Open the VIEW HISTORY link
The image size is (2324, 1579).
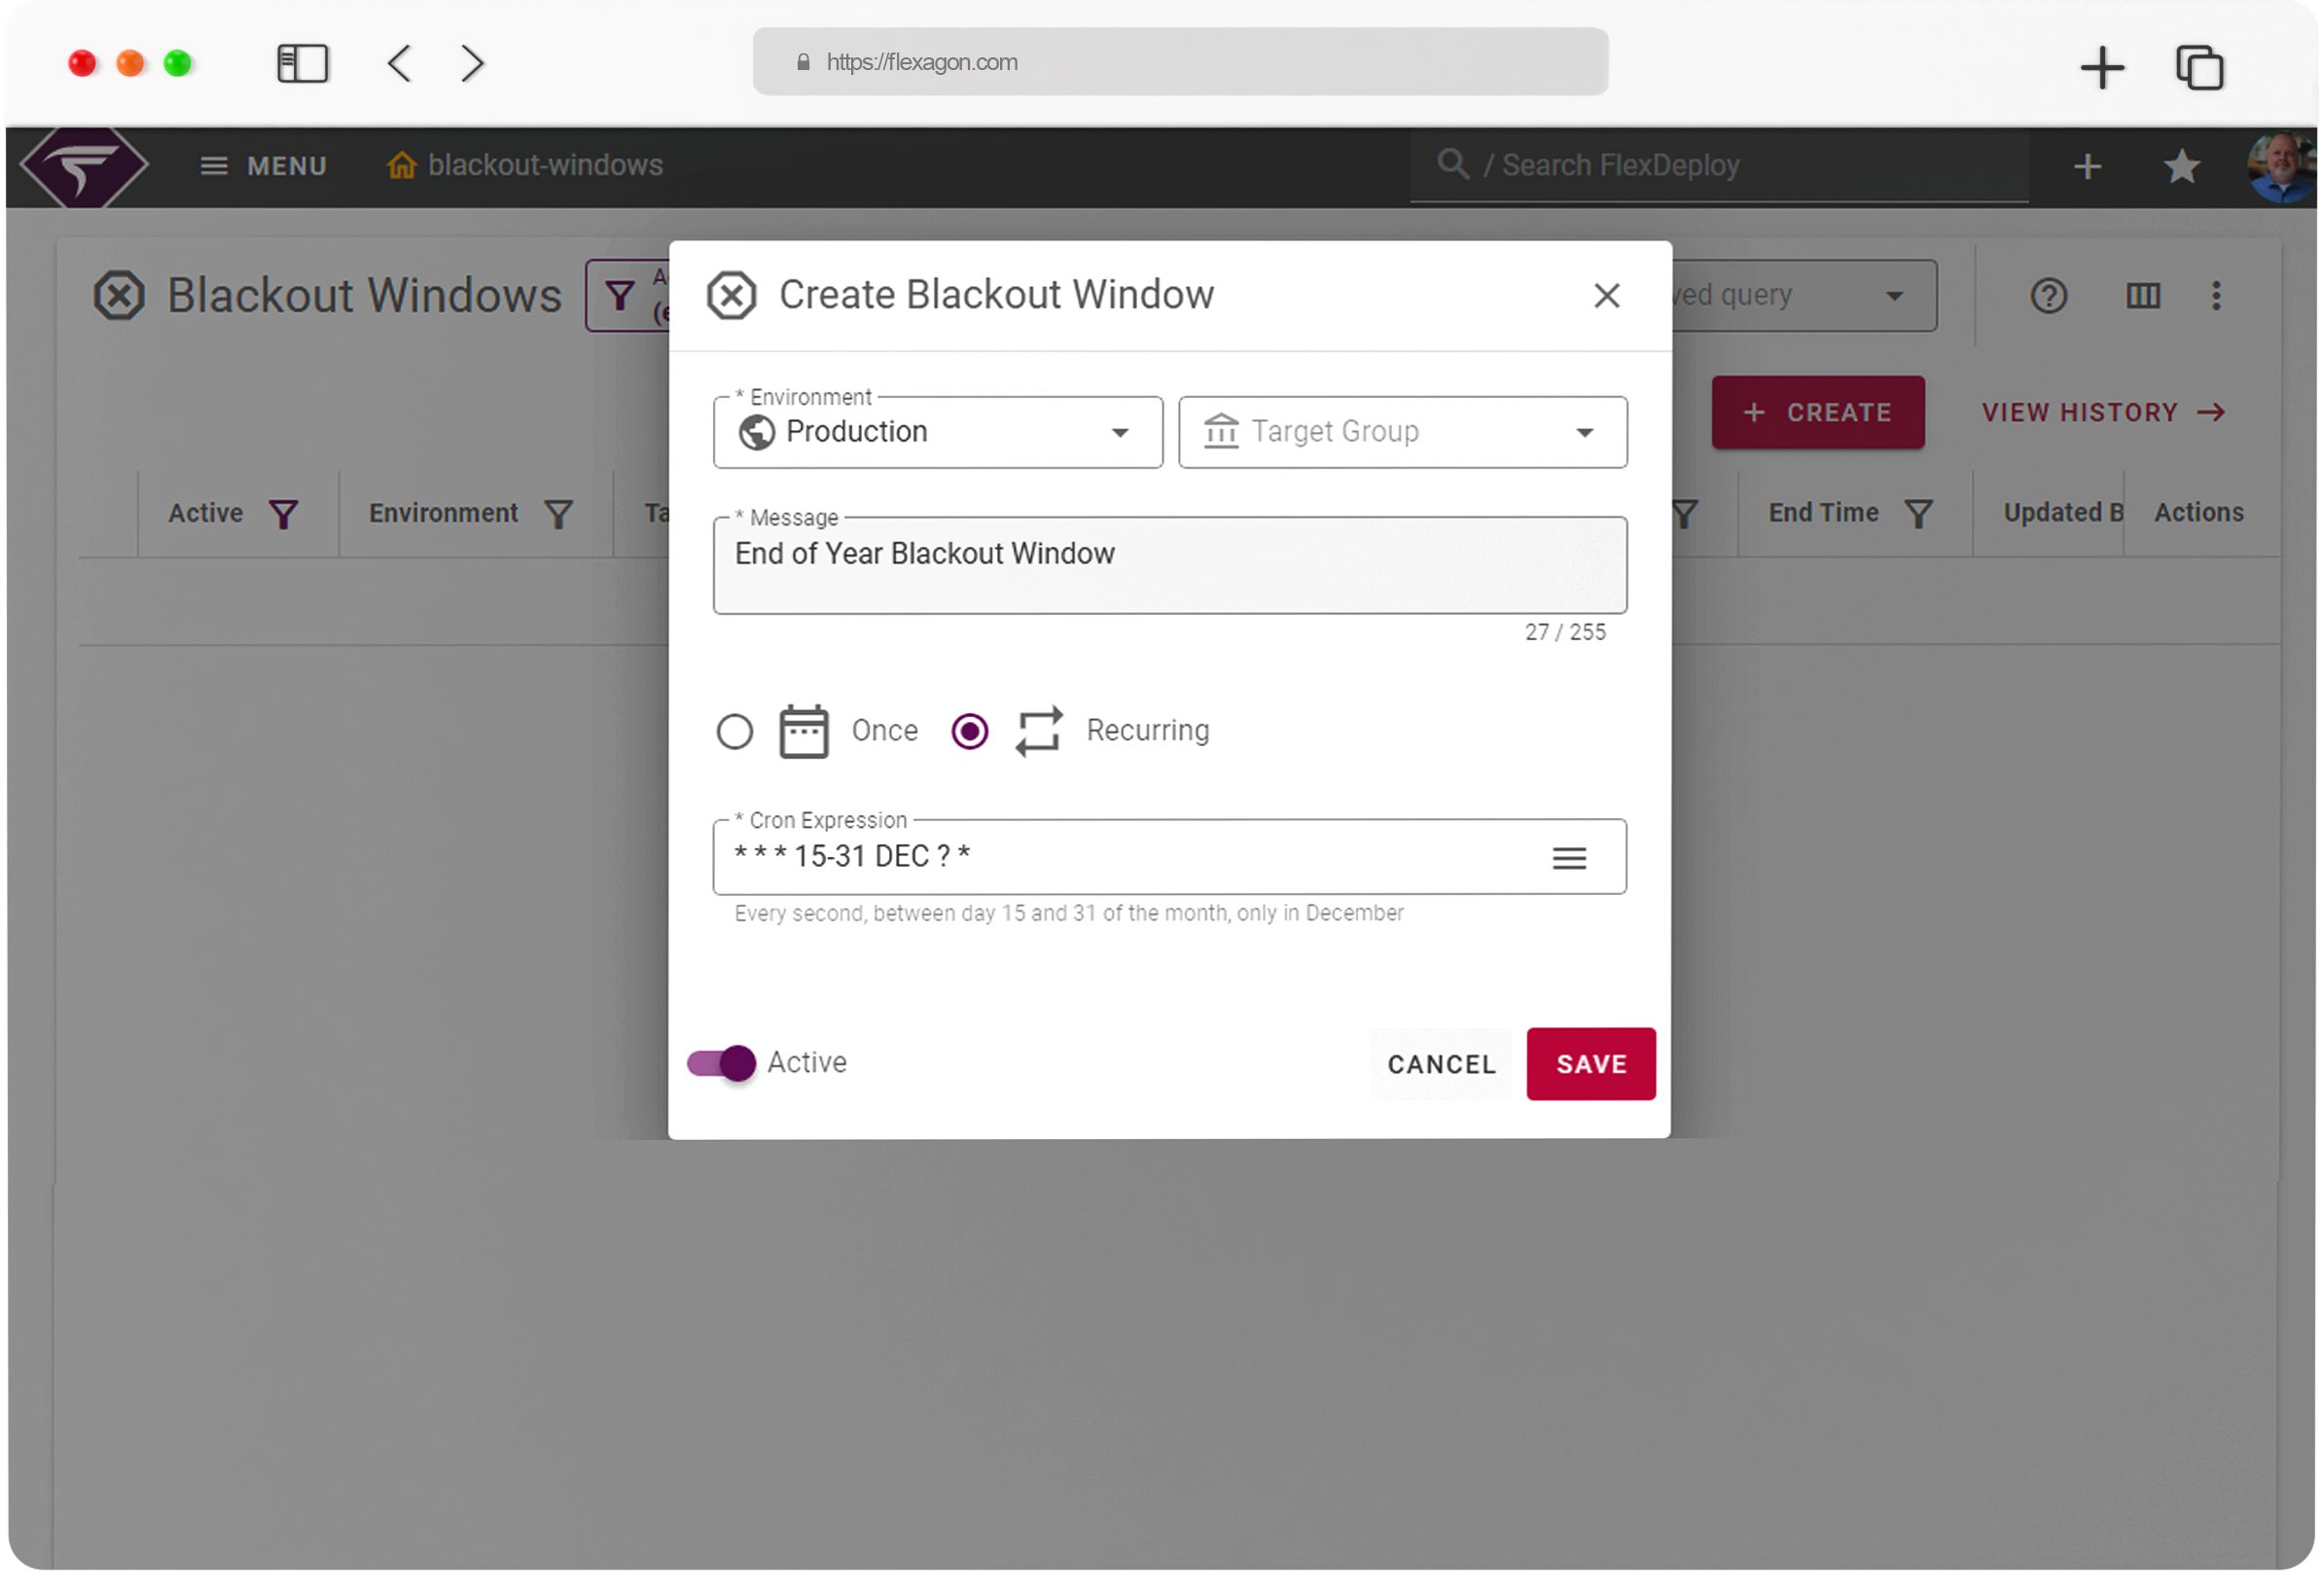pos(2104,413)
